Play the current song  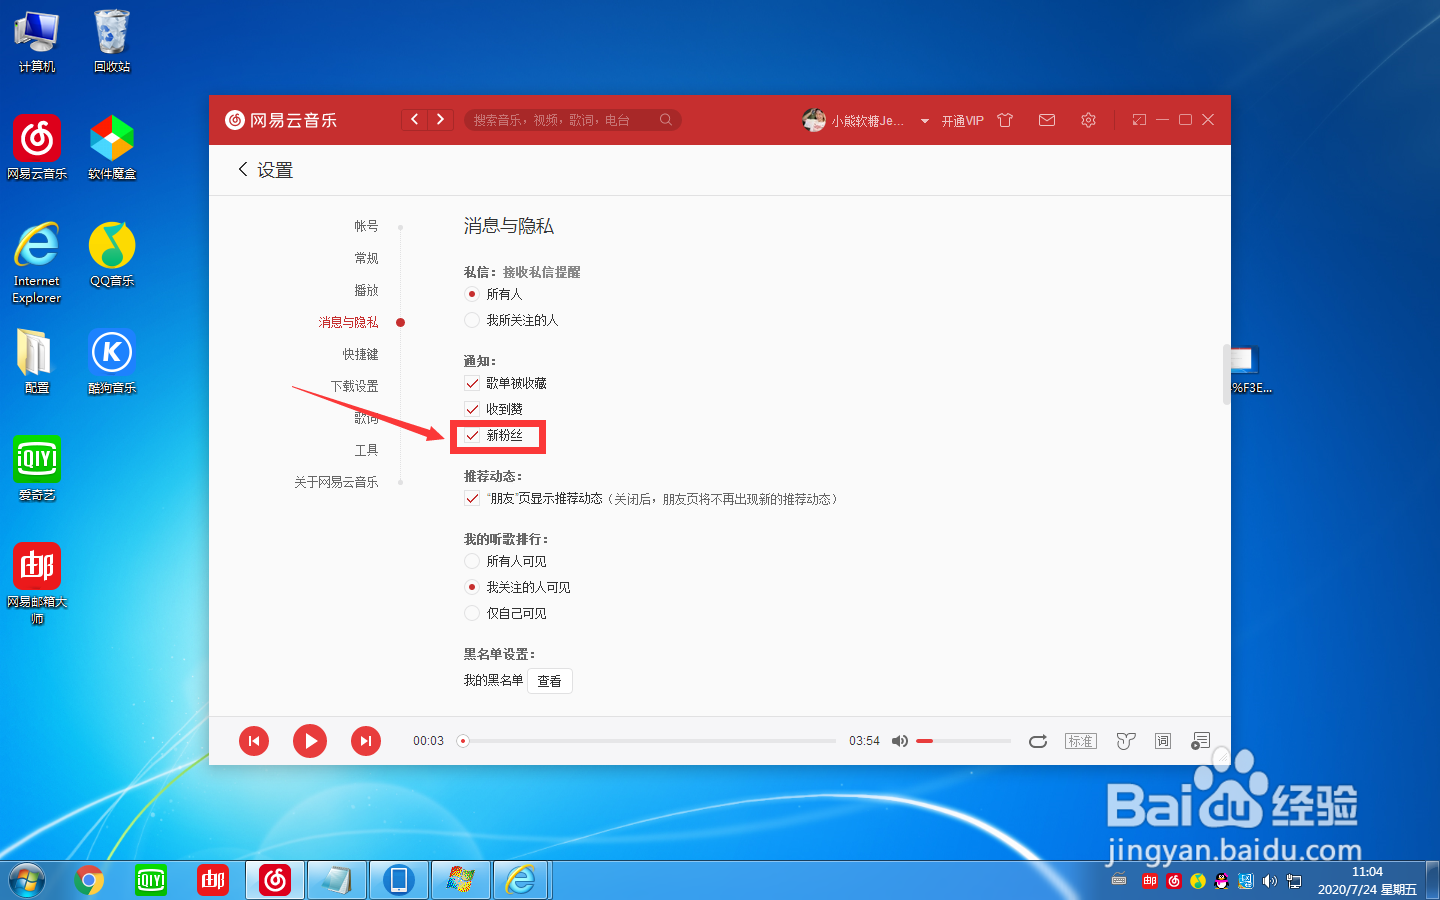(310, 741)
